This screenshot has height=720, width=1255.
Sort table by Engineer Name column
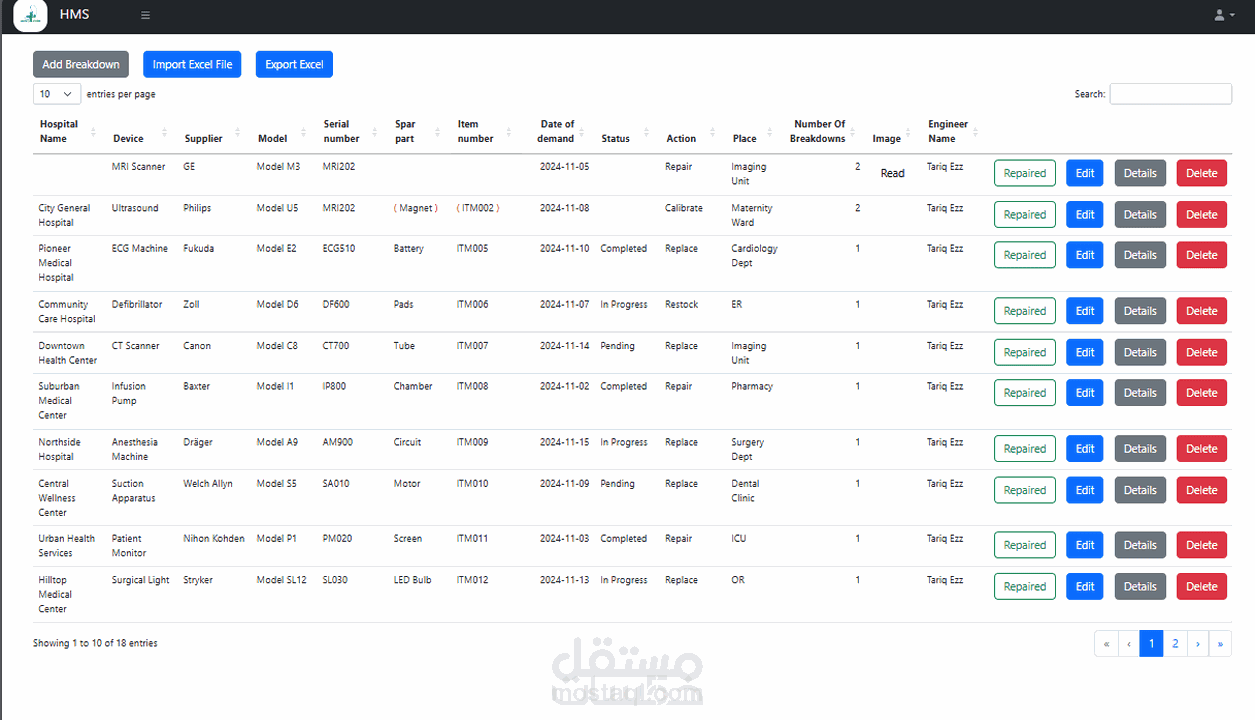[x=953, y=131]
